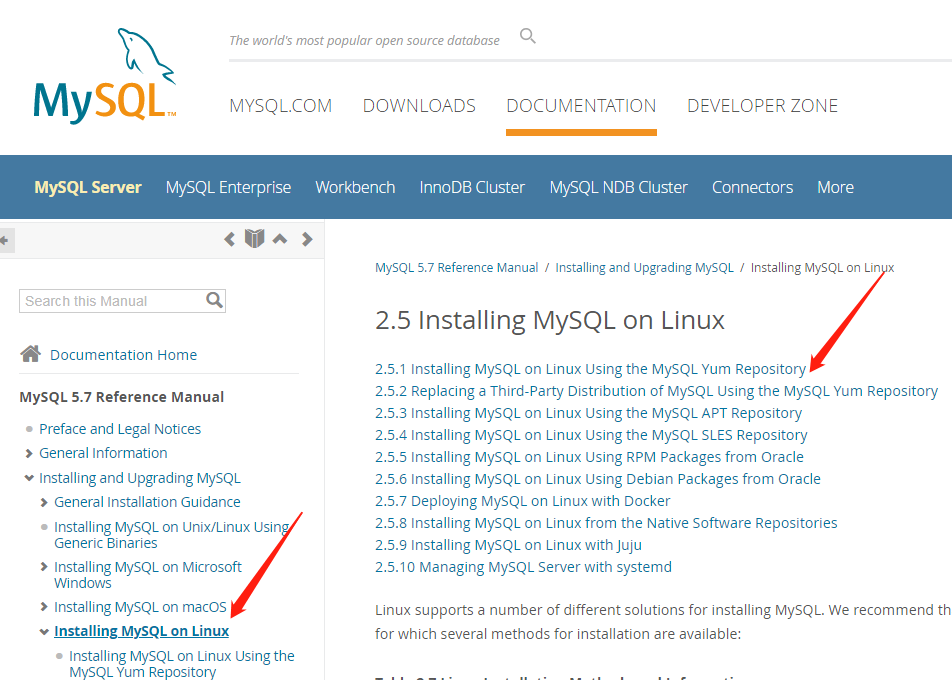Open Installing MySQL on Unix/Linux Generic Binaries
952x680 pixels.
click(171, 535)
